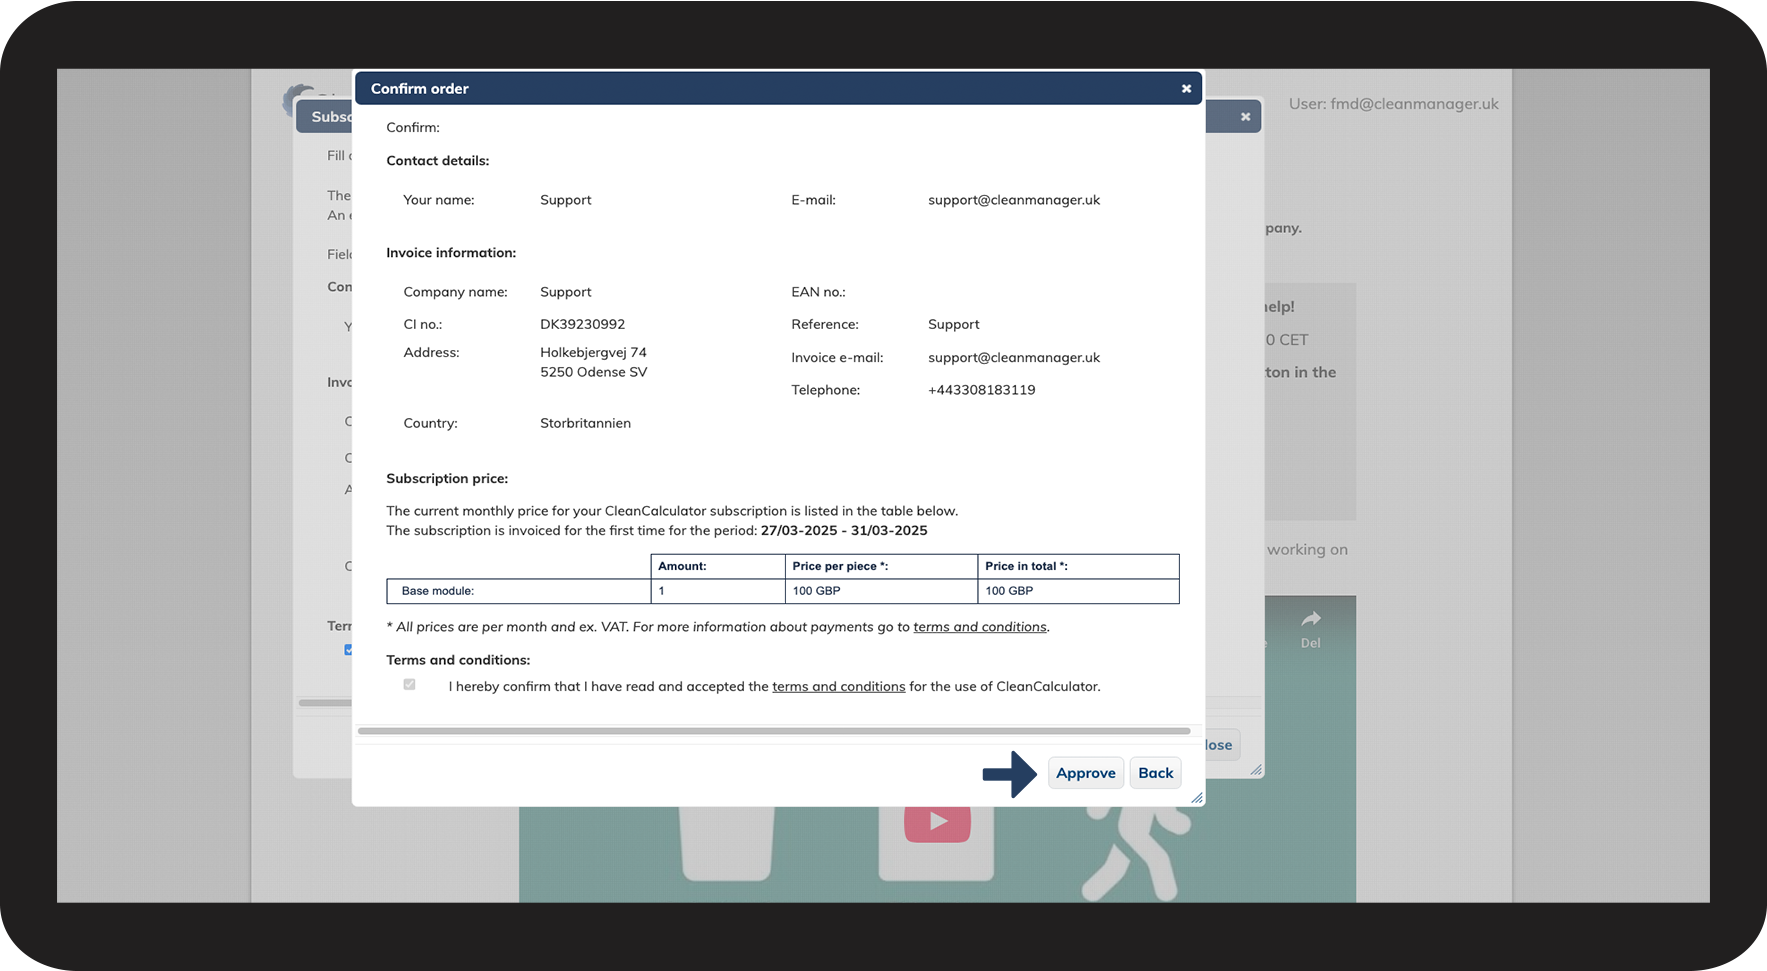
Task: Click the background dialog horizontal scrollbar
Action: 325,703
